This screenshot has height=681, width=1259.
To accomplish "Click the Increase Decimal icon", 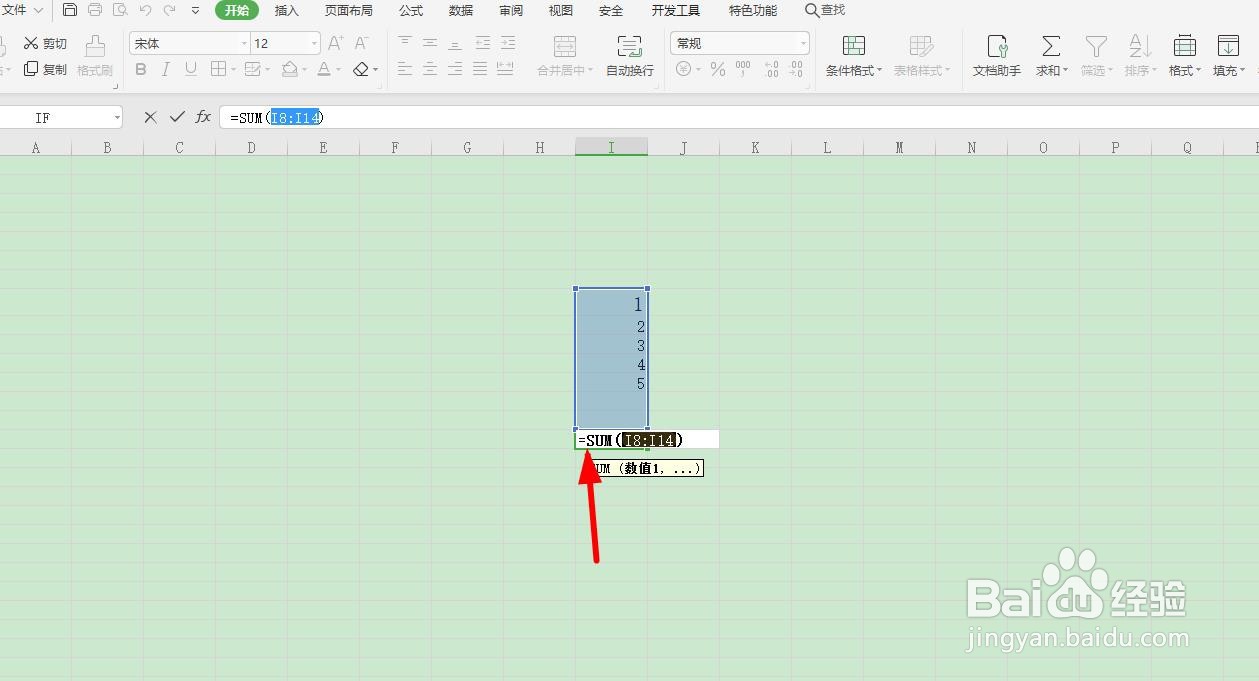I will (x=771, y=69).
